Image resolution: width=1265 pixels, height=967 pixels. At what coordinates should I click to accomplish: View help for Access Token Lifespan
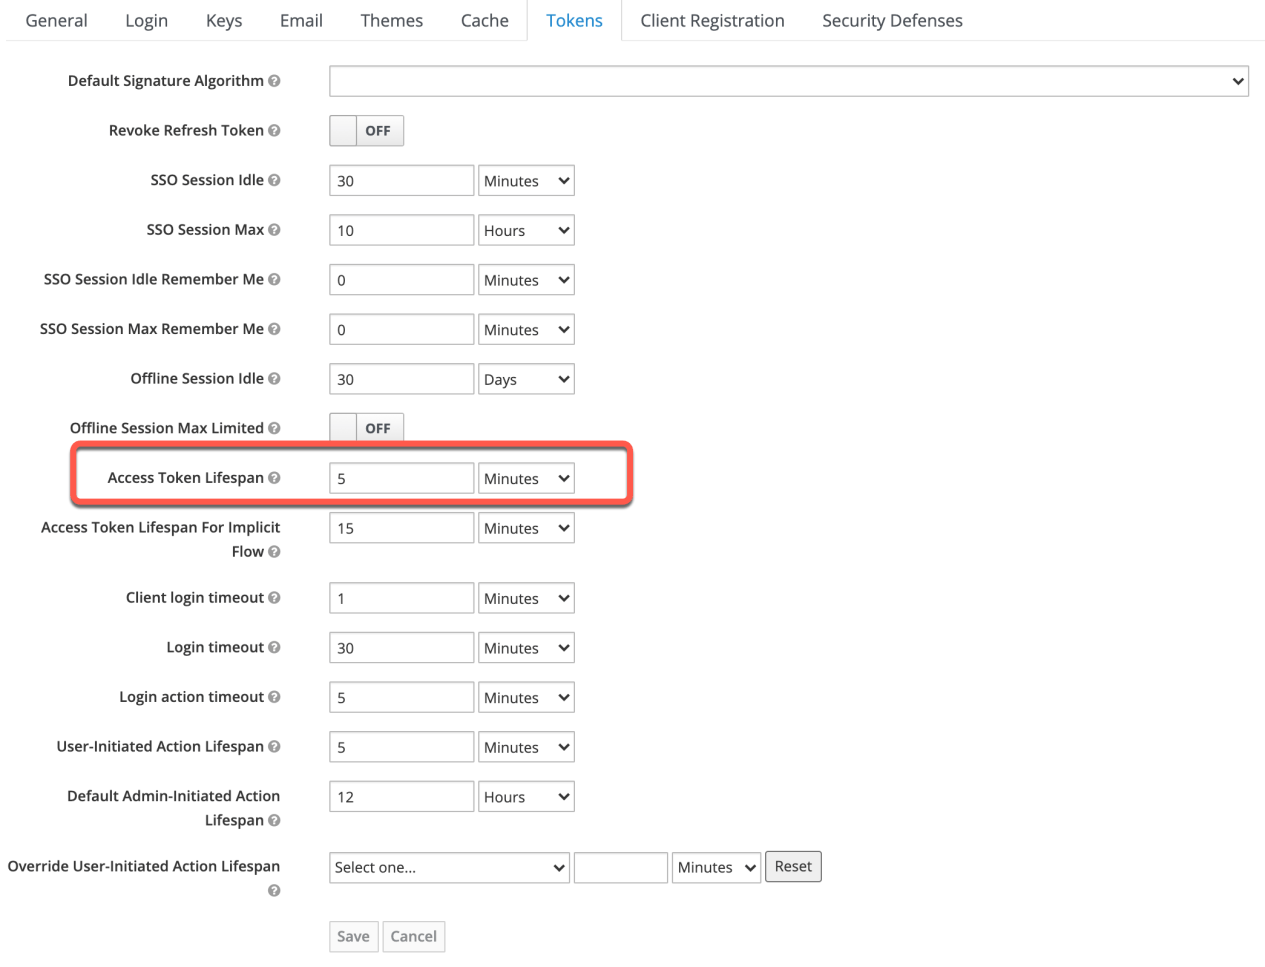274,478
